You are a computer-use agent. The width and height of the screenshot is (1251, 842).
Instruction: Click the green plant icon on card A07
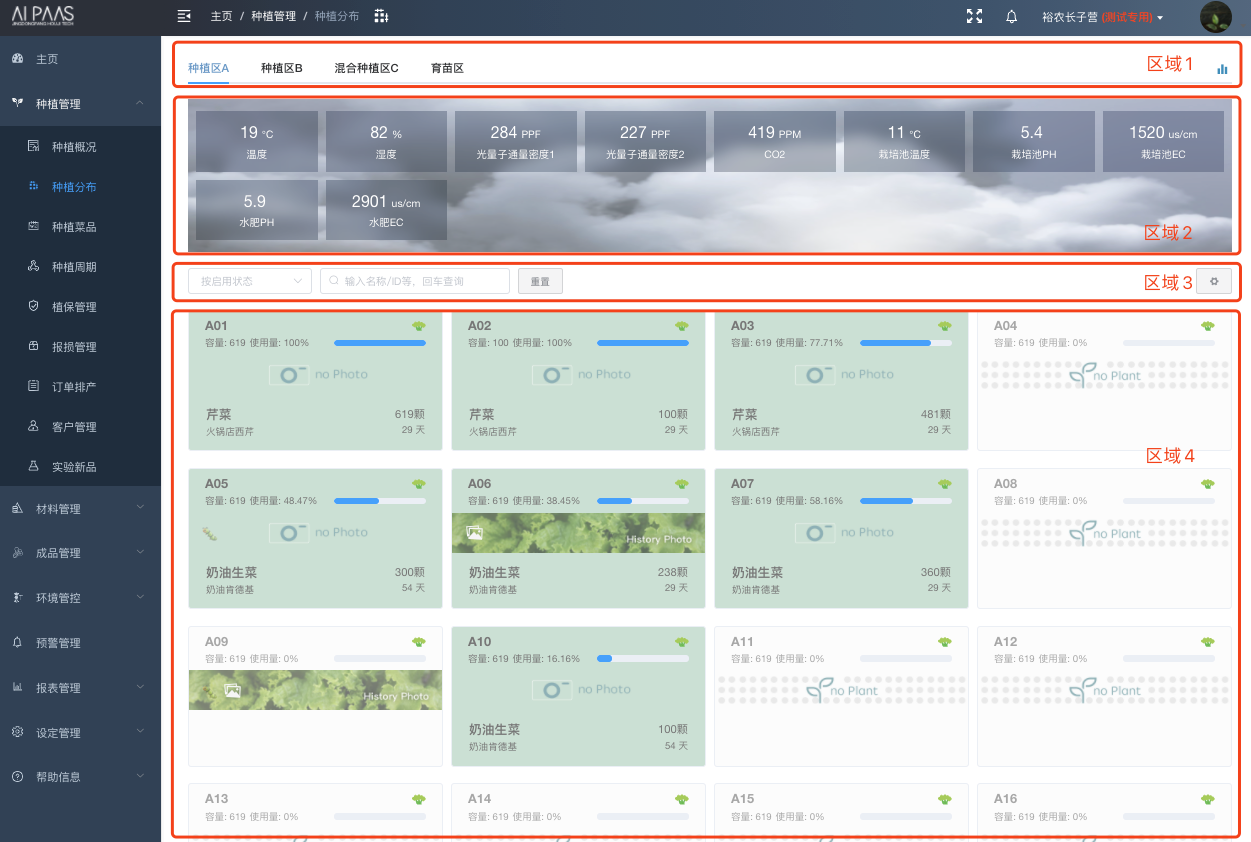[944, 484]
